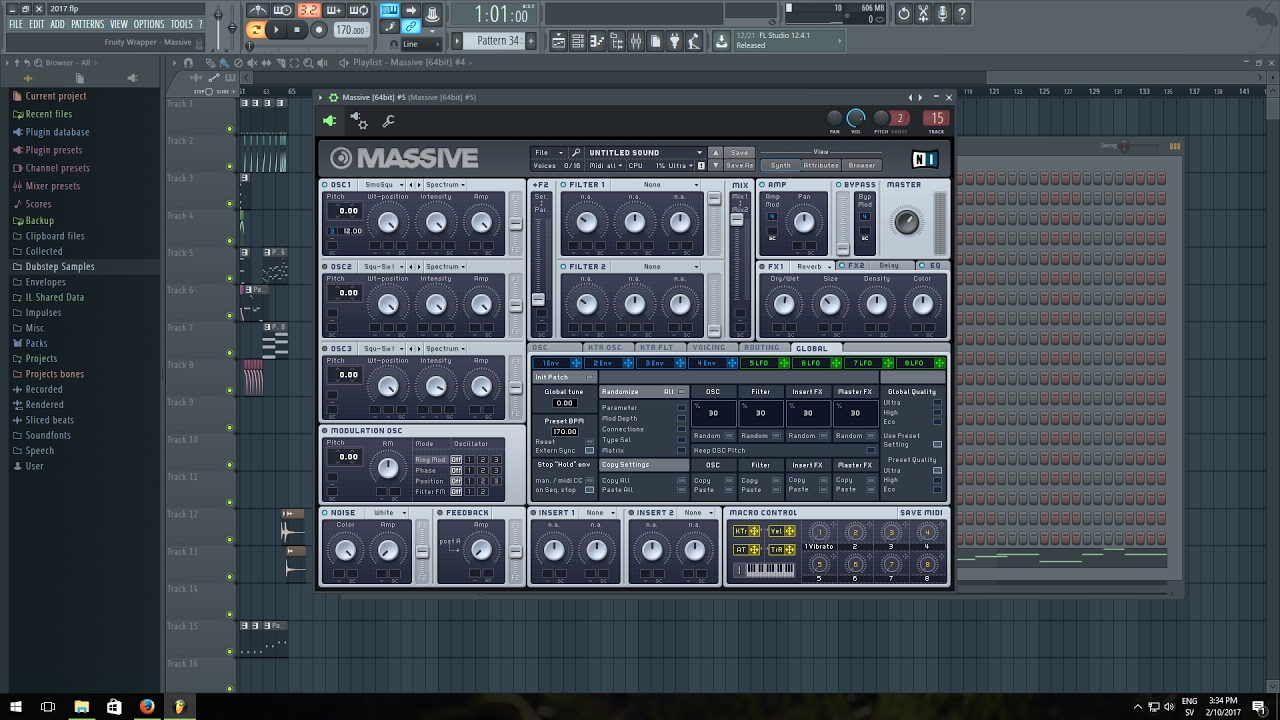Toggle Use Preset Setting checkbox
The height and width of the screenshot is (720, 1280).
coord(937,444)
